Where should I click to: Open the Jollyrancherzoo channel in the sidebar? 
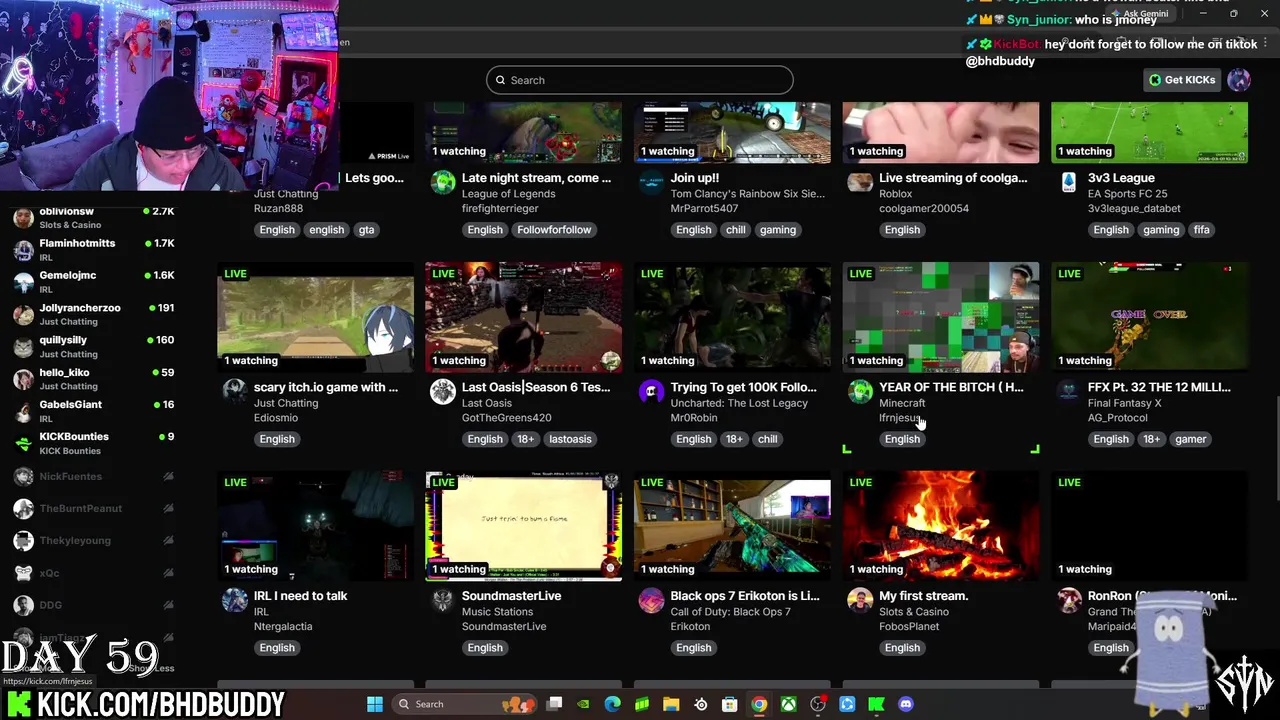point(94,314)
